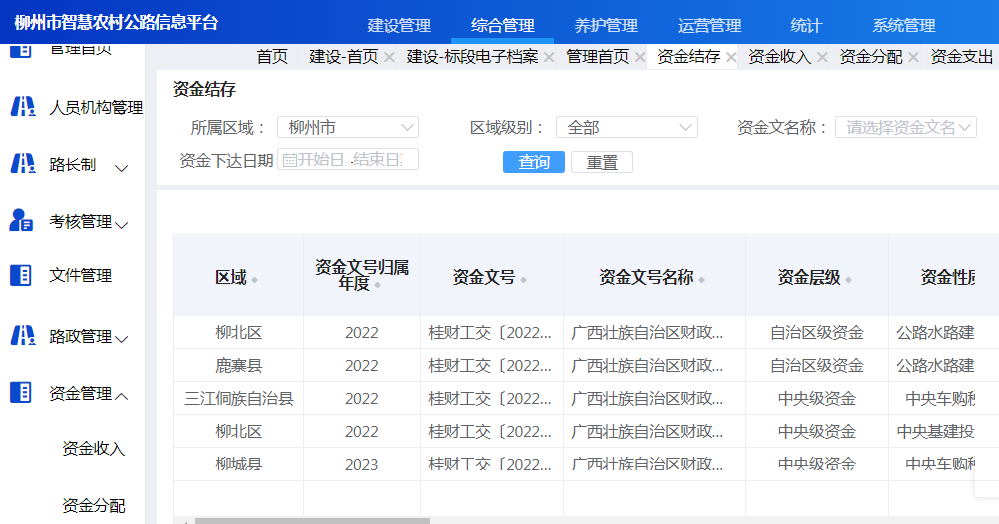Click the horizontal table scrollbar

point(312,520)
